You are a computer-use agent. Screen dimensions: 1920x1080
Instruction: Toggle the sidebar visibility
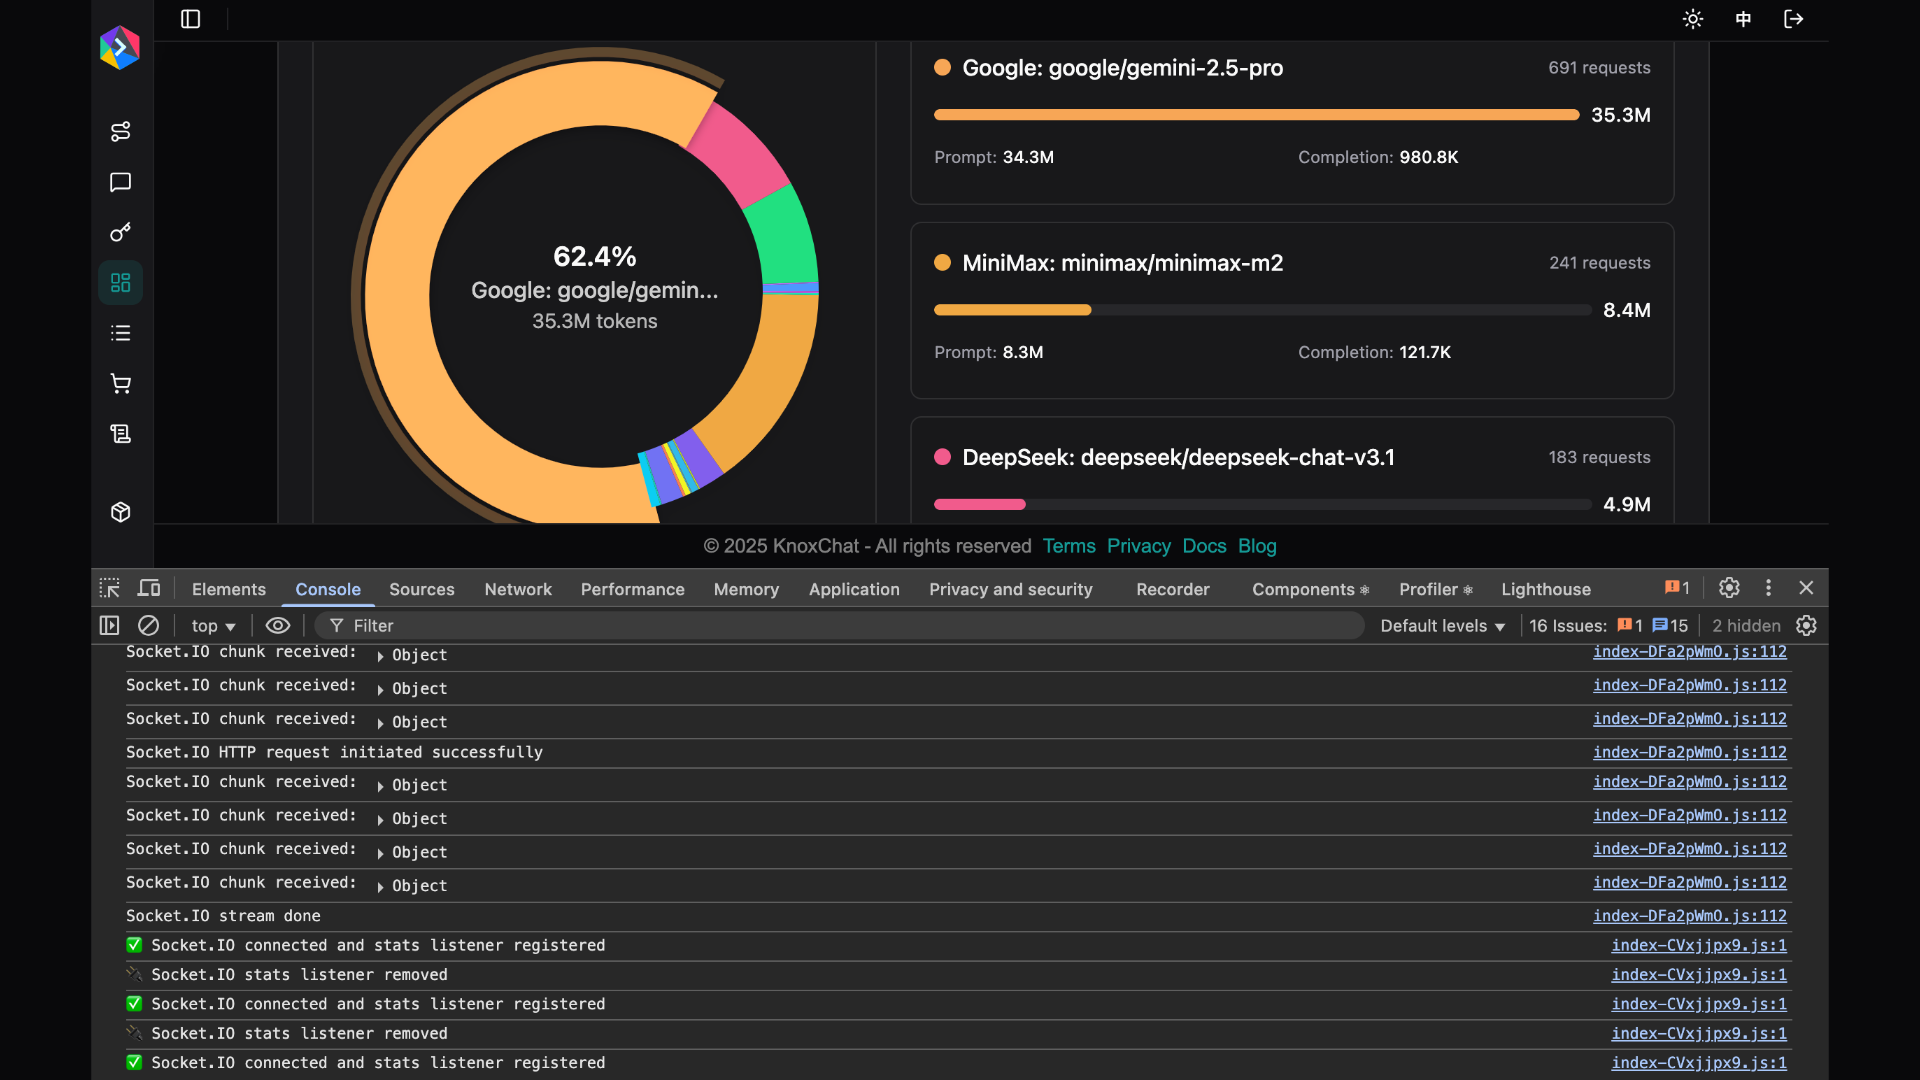coord(190,19)
